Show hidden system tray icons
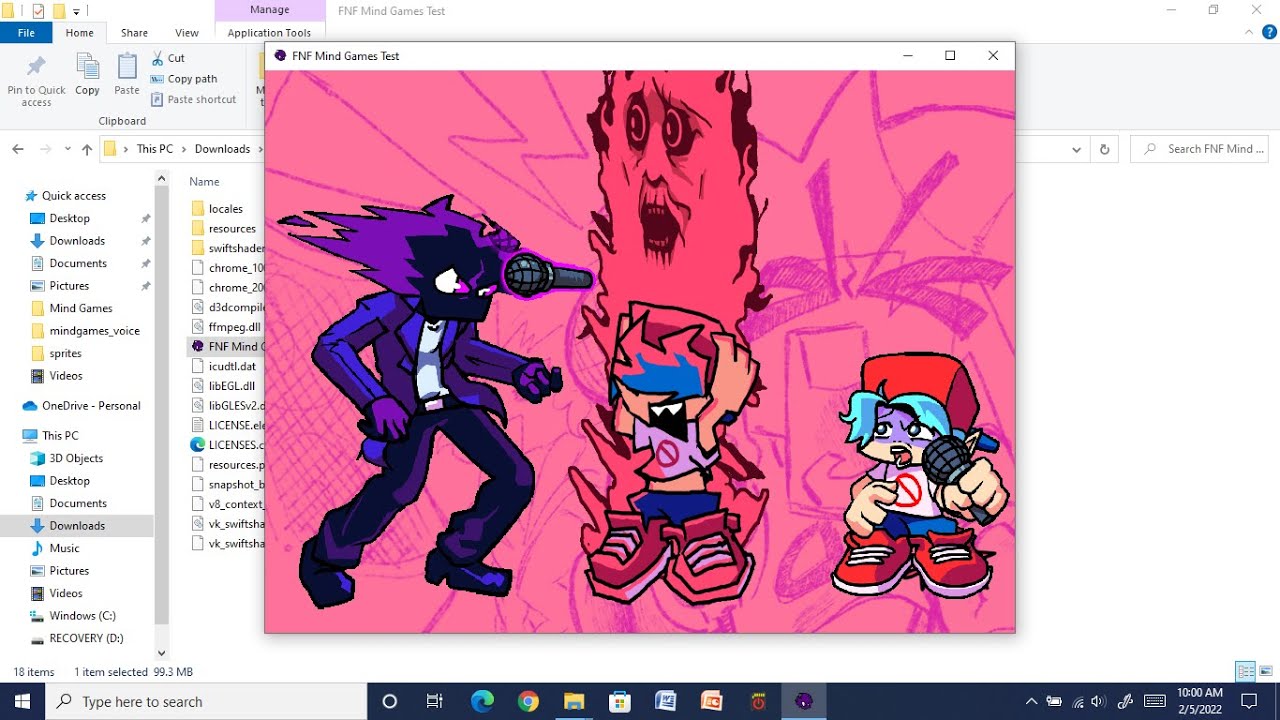 tap(1031, 701)
